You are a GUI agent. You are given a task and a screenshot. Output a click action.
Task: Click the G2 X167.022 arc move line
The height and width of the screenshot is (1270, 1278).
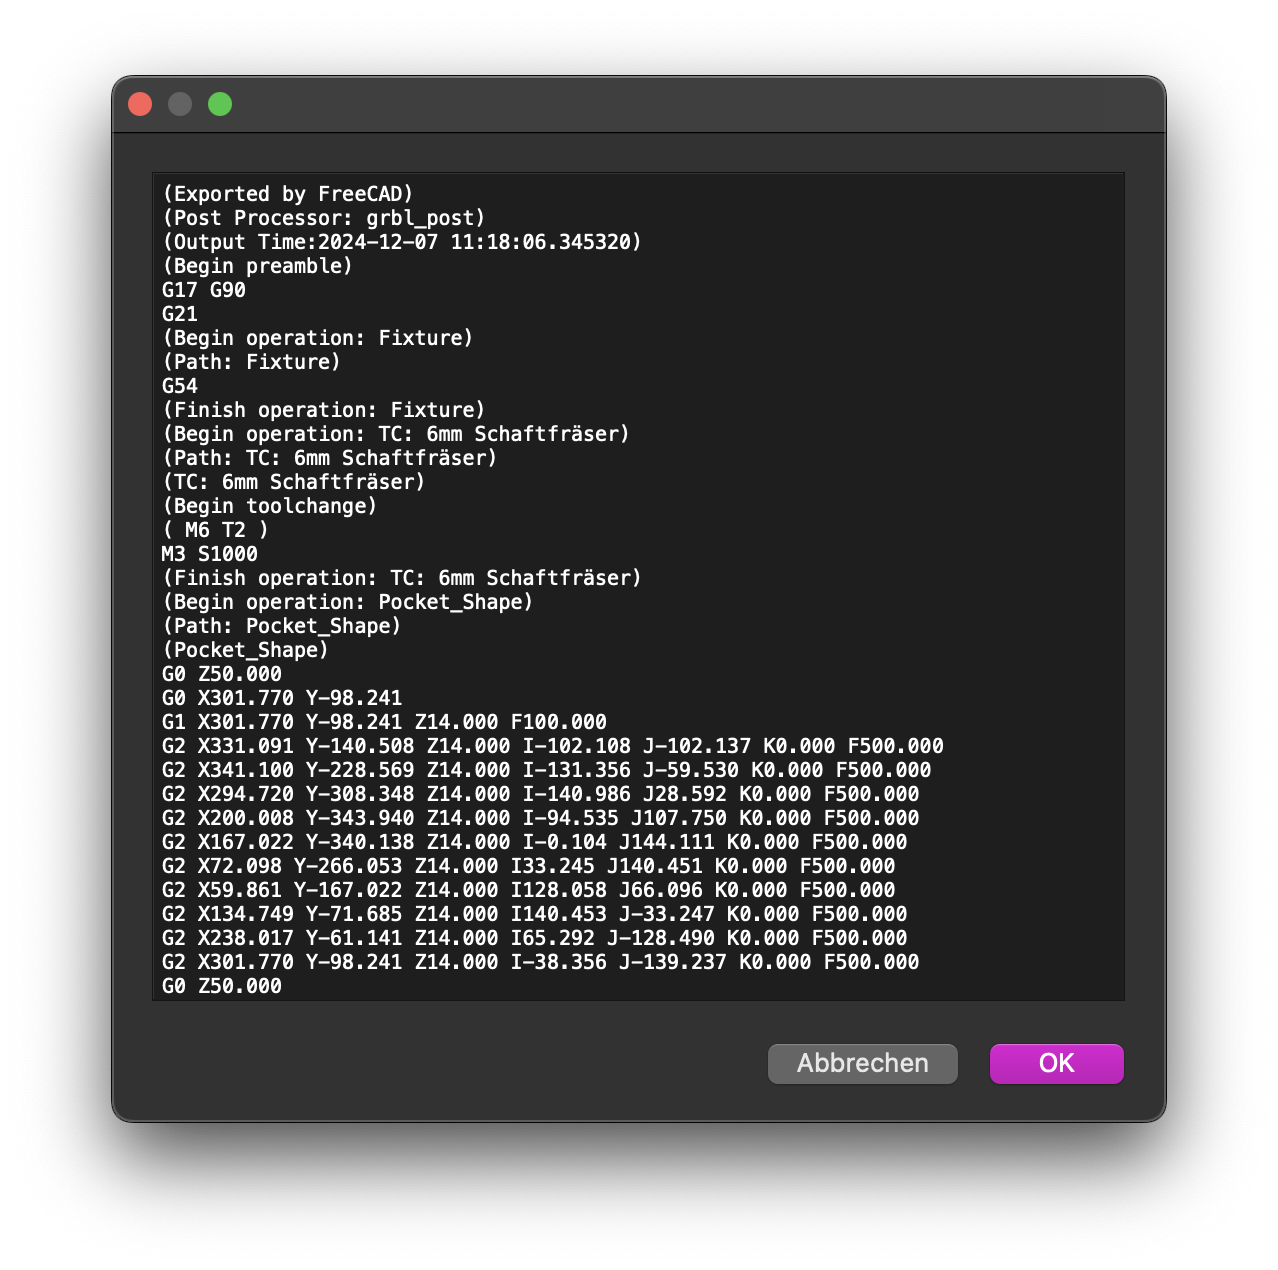tap(534, 842)
